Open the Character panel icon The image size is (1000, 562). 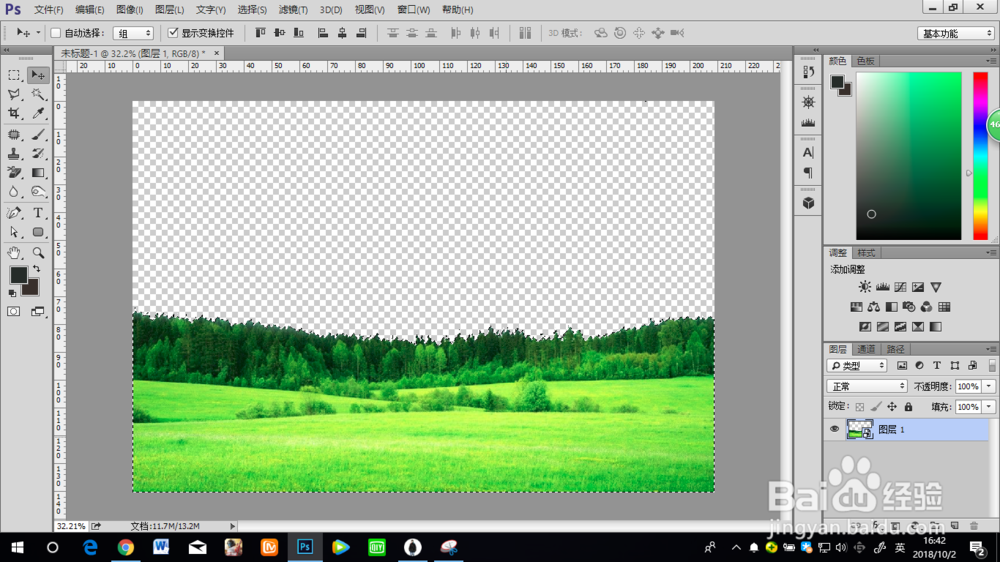[x=808, y=152]
